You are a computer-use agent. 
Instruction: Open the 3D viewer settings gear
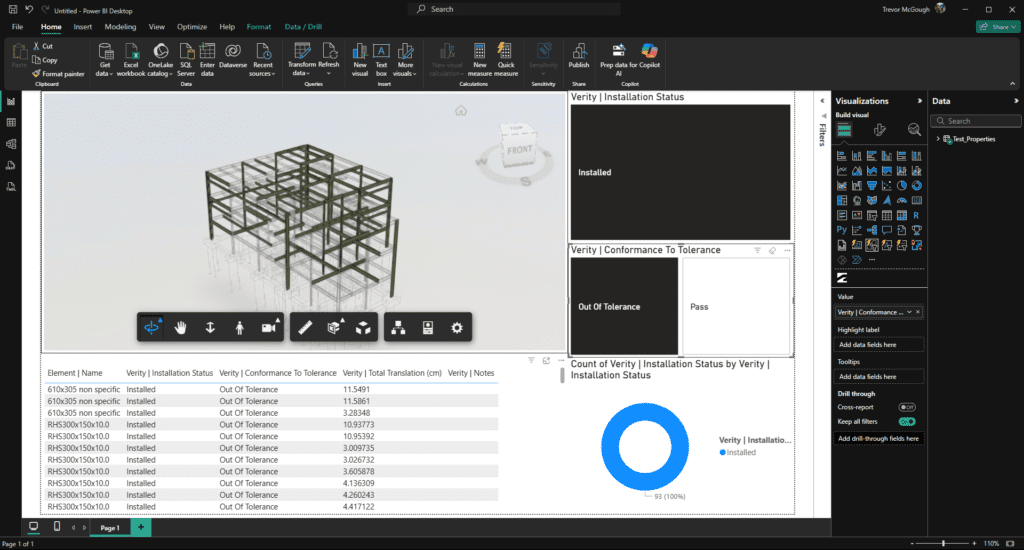(x=457, y=327)
